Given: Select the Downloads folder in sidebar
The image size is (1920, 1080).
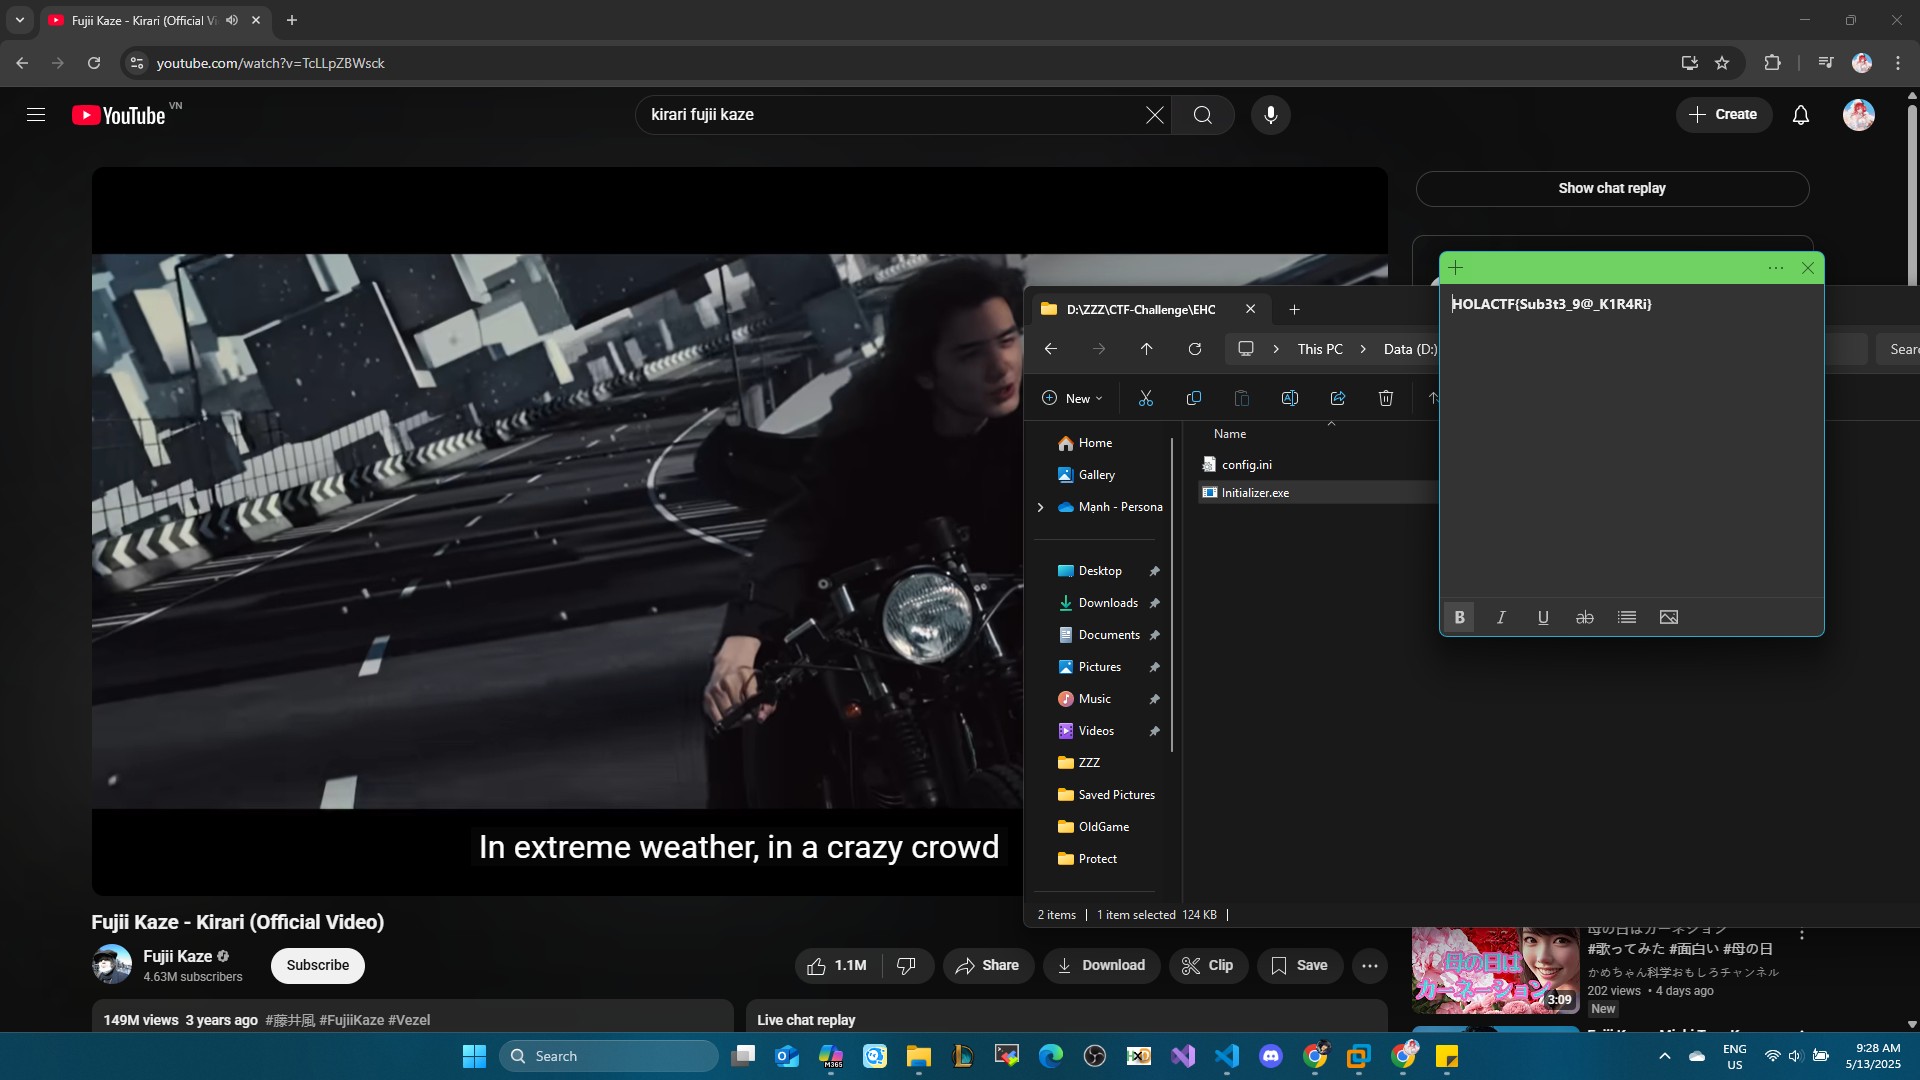Looking at the screenshot, I should [1107, 603].
